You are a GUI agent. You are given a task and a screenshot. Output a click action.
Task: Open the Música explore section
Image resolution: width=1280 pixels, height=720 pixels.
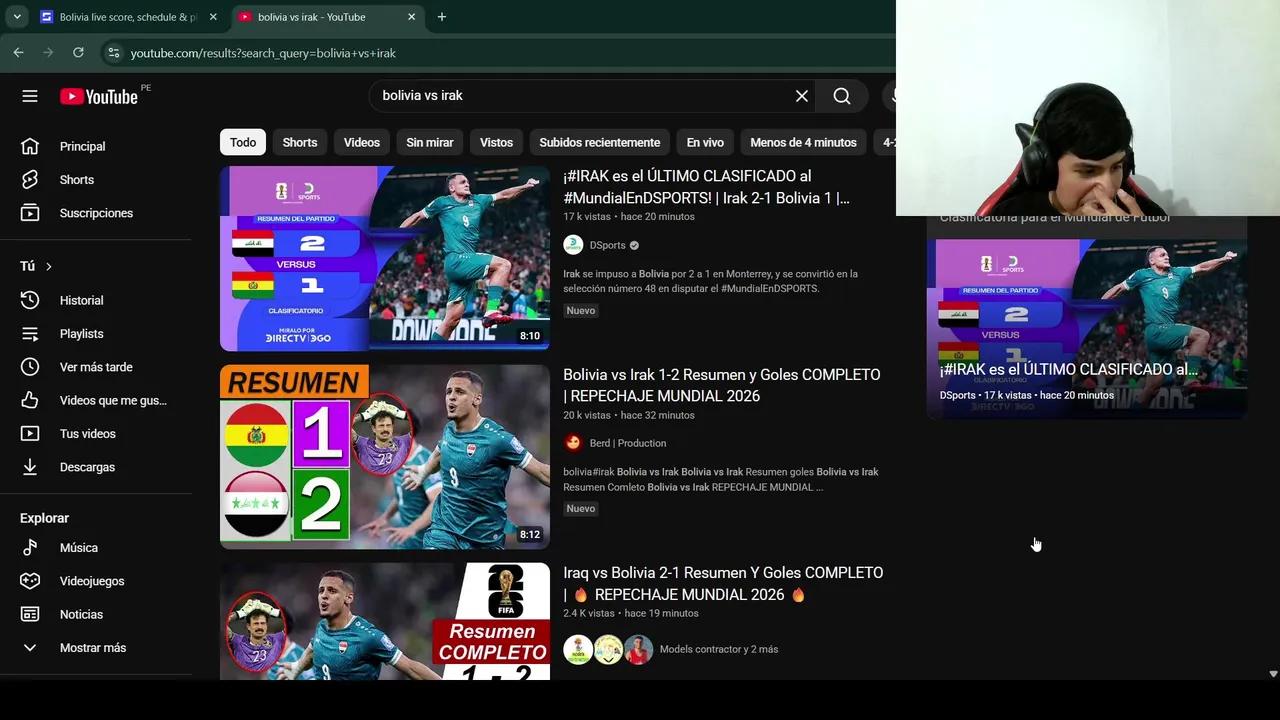[x=79, y=547]
